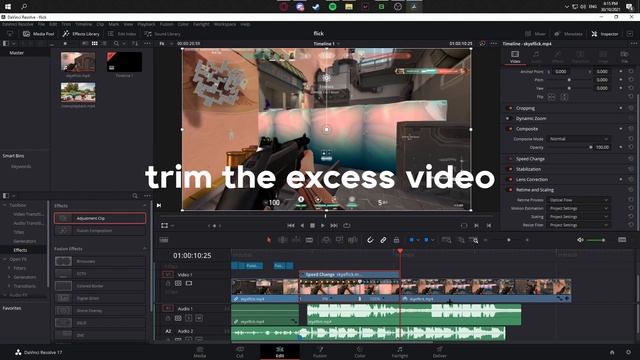Reset the Opacity parameter
Screen dimensions: 640x360
click(x=631, y=147)
